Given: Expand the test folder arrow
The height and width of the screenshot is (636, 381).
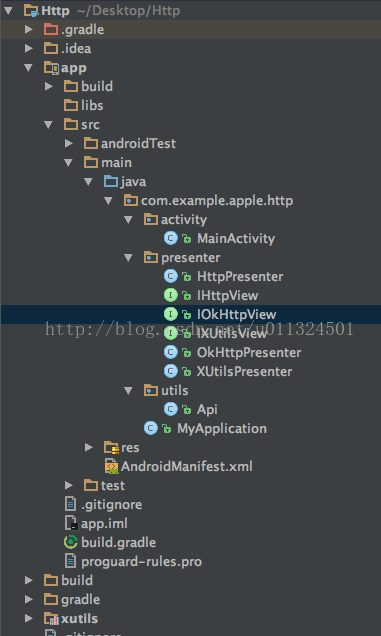Looking at the screenshot, I should tap(69, 485).
